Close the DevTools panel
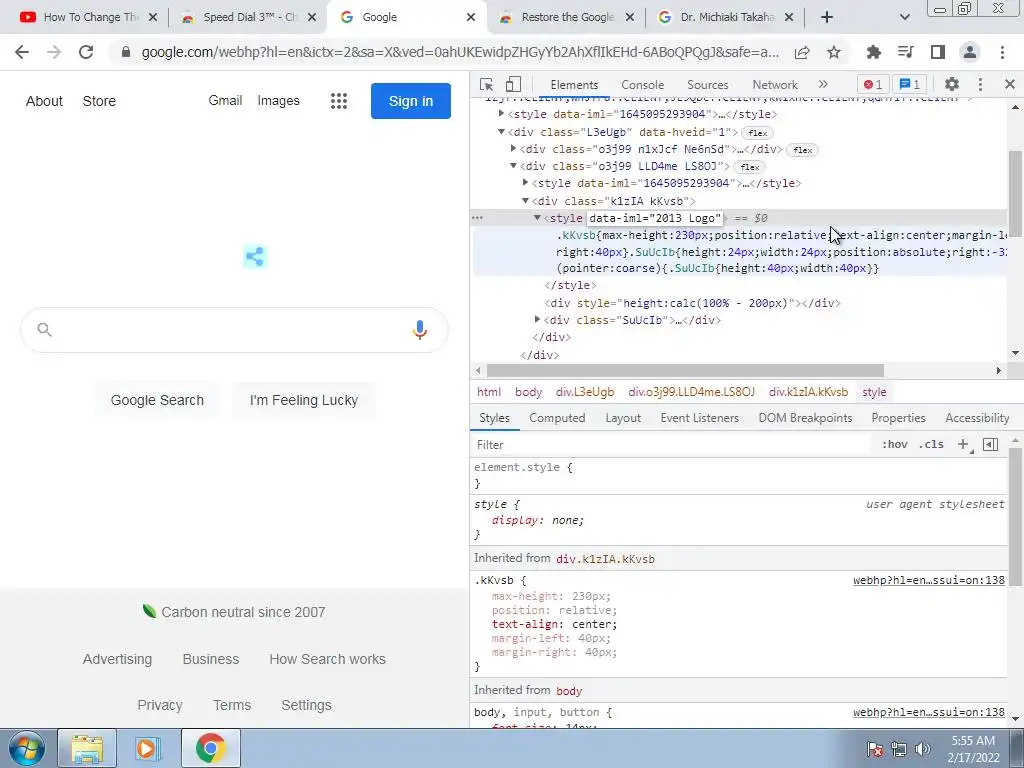The width and height of the screenshot is (1024, 768). tap(1010, 84)
